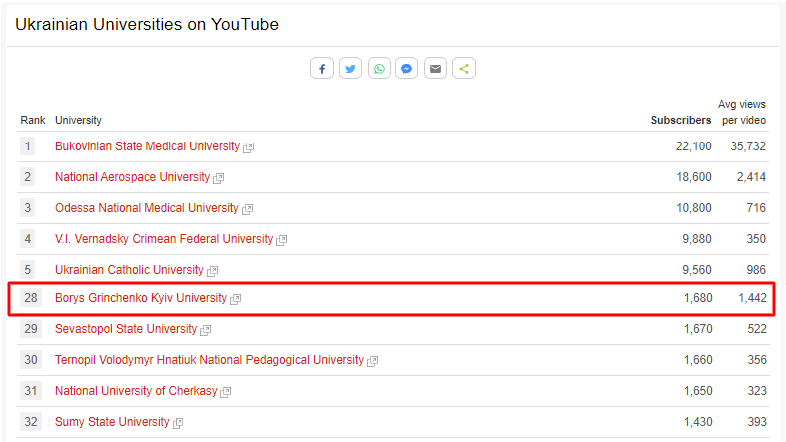Share the page via Twitter icon

[350, 69]
